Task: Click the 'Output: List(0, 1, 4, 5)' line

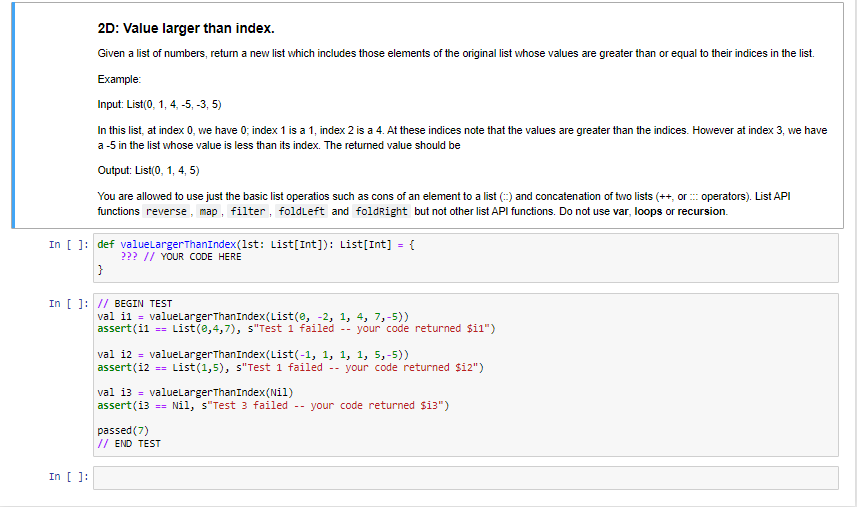Action: pyautogui.click(x=149, y=170)
